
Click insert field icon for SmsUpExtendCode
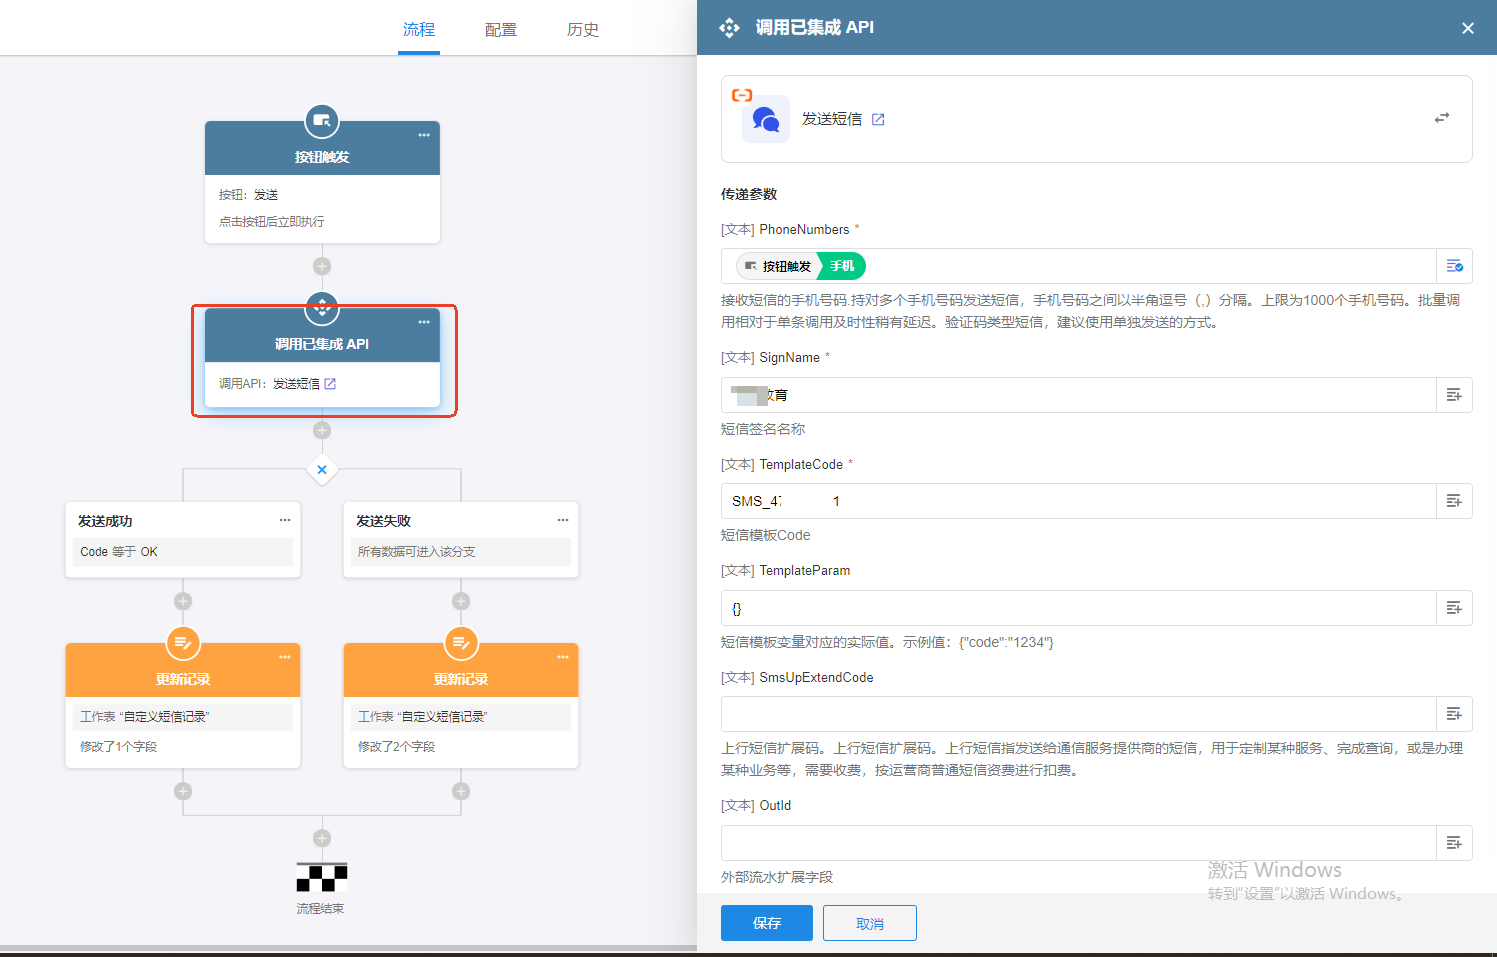point(1454,714)
